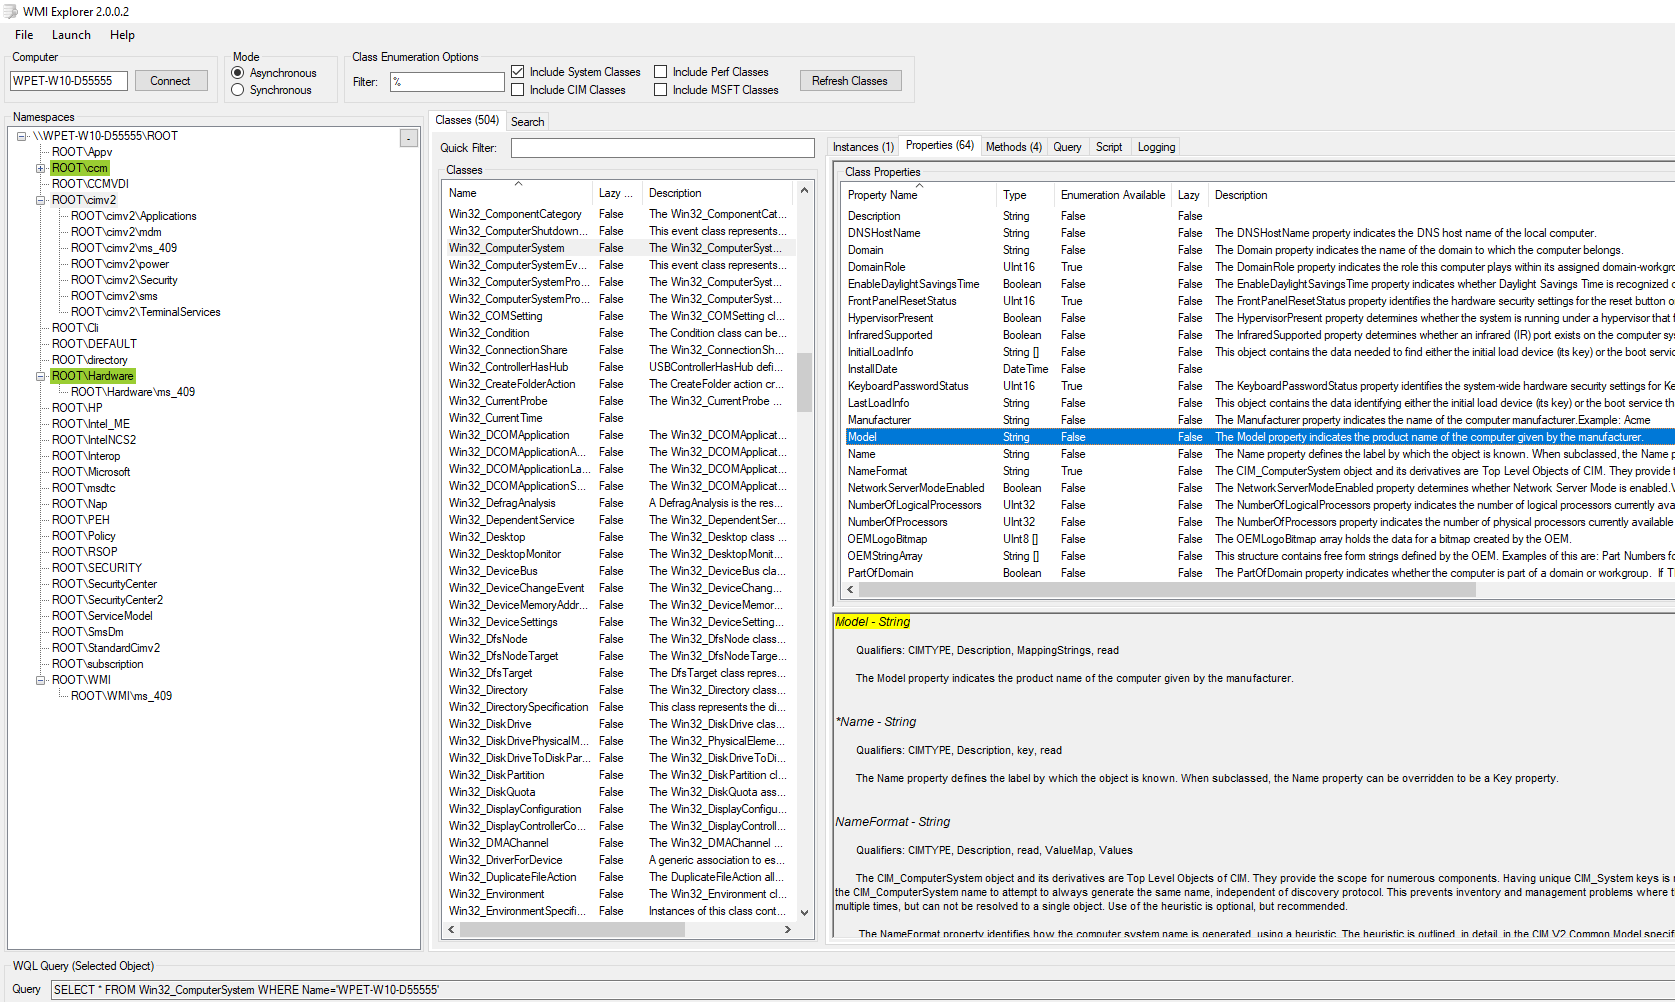Click the Namespaces panel collapse button

click(x=409, y=138)
